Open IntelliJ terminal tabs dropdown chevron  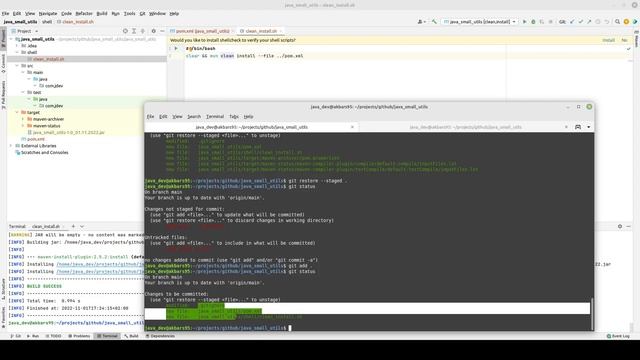pos(82,226)
